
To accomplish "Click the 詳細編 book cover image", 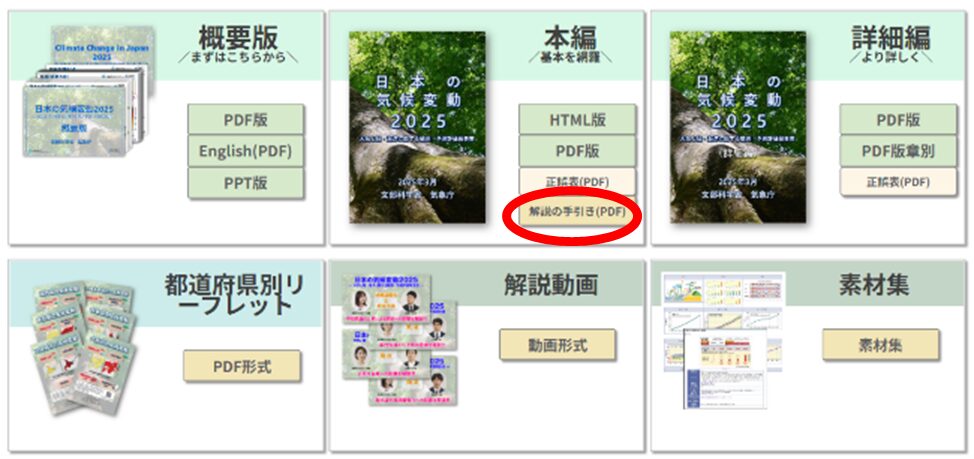I will click(738, 127).
